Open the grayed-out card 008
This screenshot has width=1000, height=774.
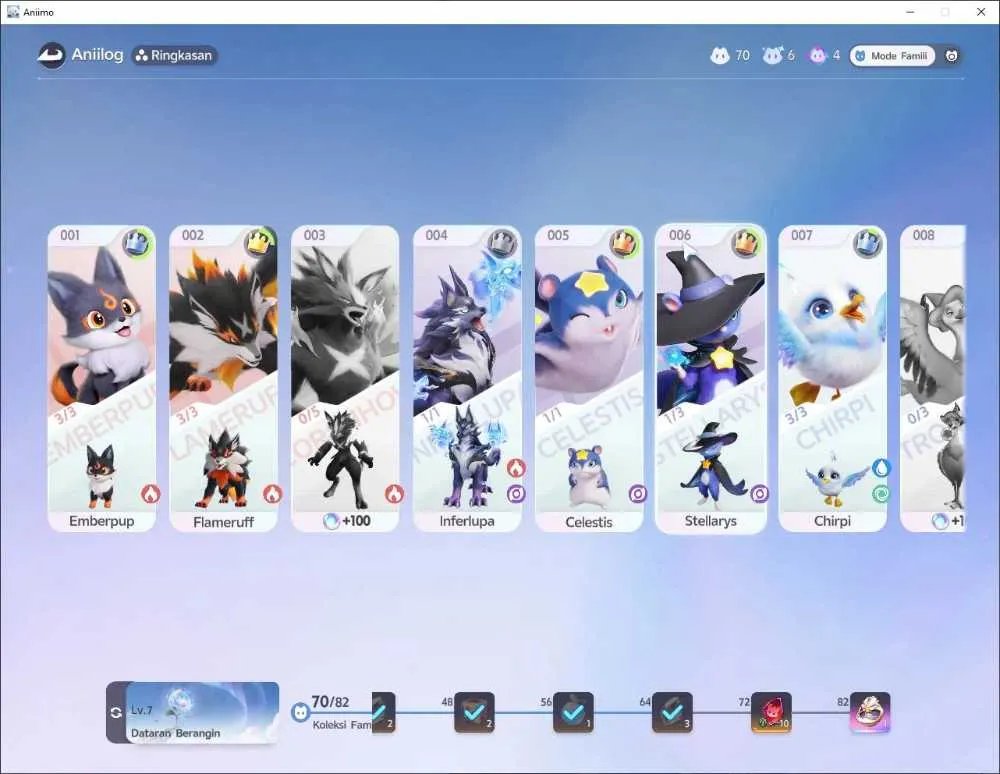click(933, 378)
